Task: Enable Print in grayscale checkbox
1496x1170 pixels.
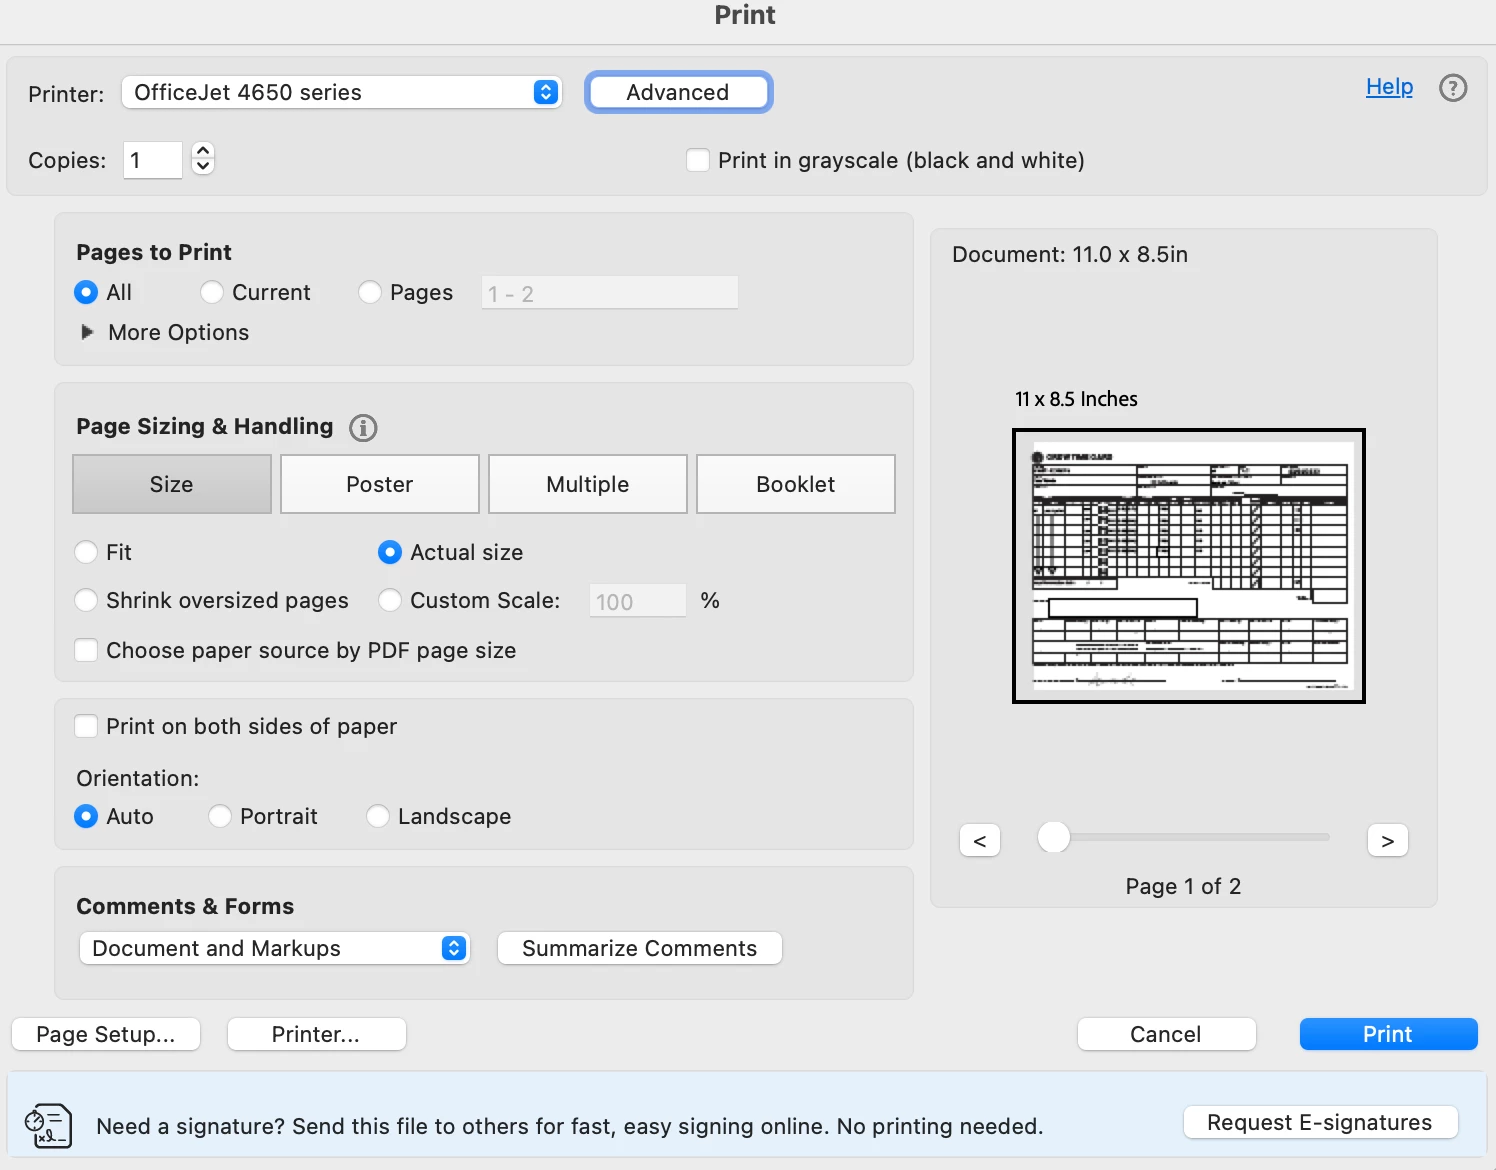Action: pos(698,160)
